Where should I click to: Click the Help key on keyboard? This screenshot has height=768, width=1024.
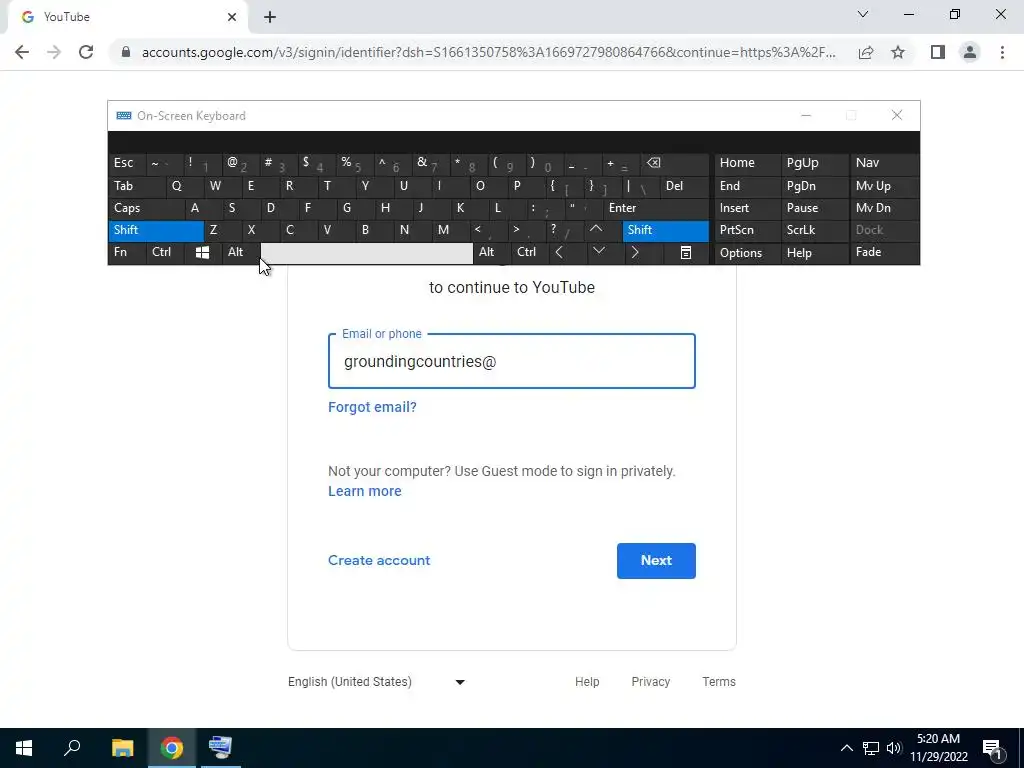point(814,252)
